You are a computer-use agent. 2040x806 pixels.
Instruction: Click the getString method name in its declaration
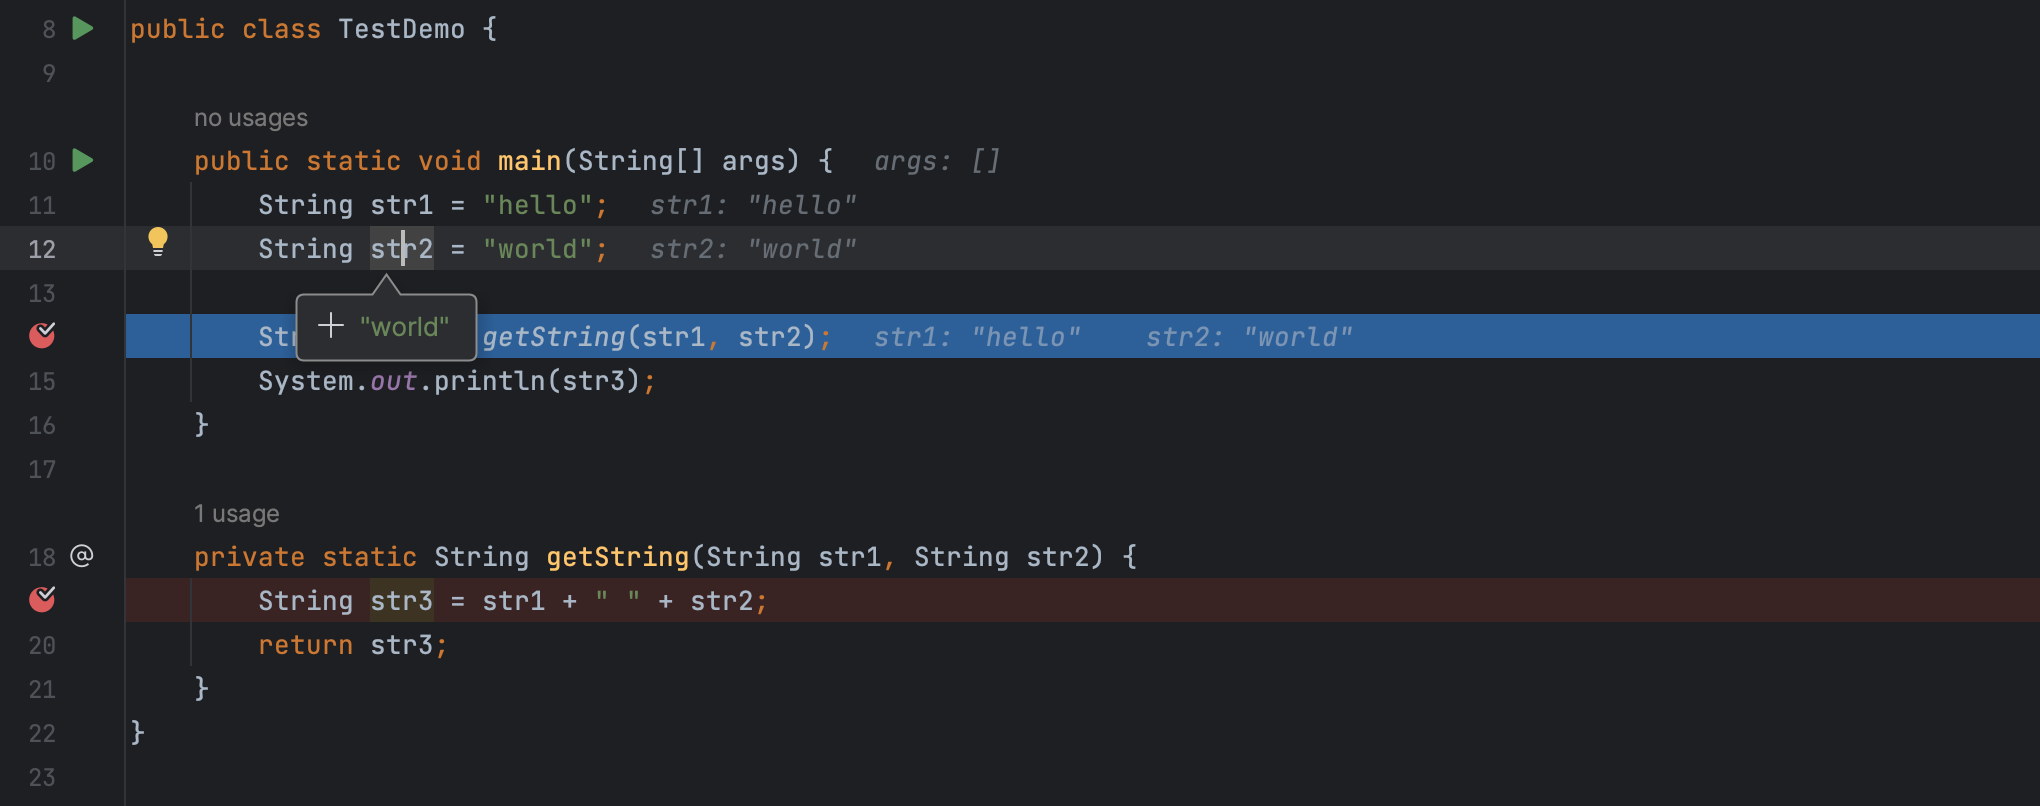(617, 557)
